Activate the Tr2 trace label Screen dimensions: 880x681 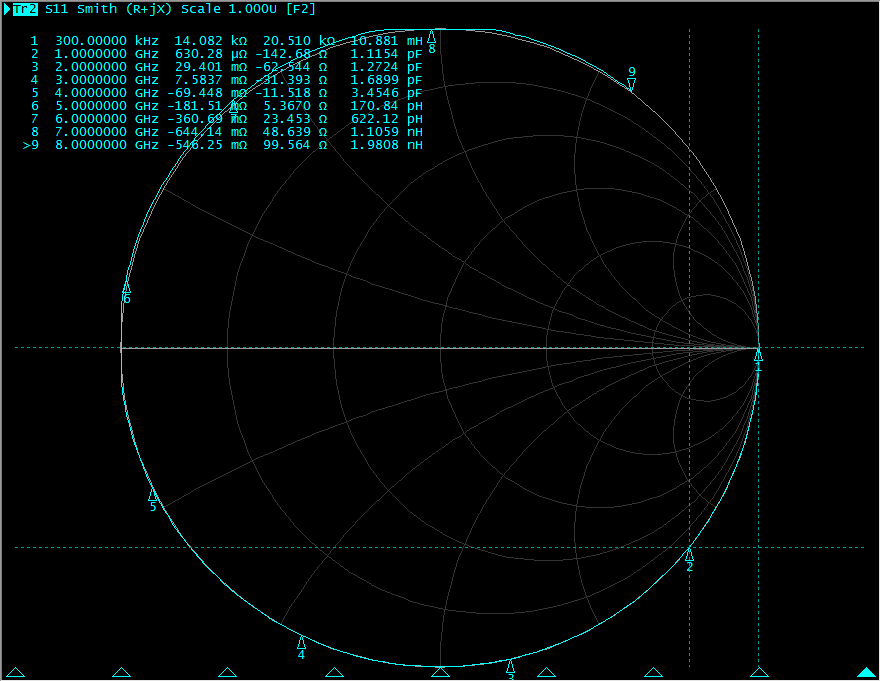25,9
